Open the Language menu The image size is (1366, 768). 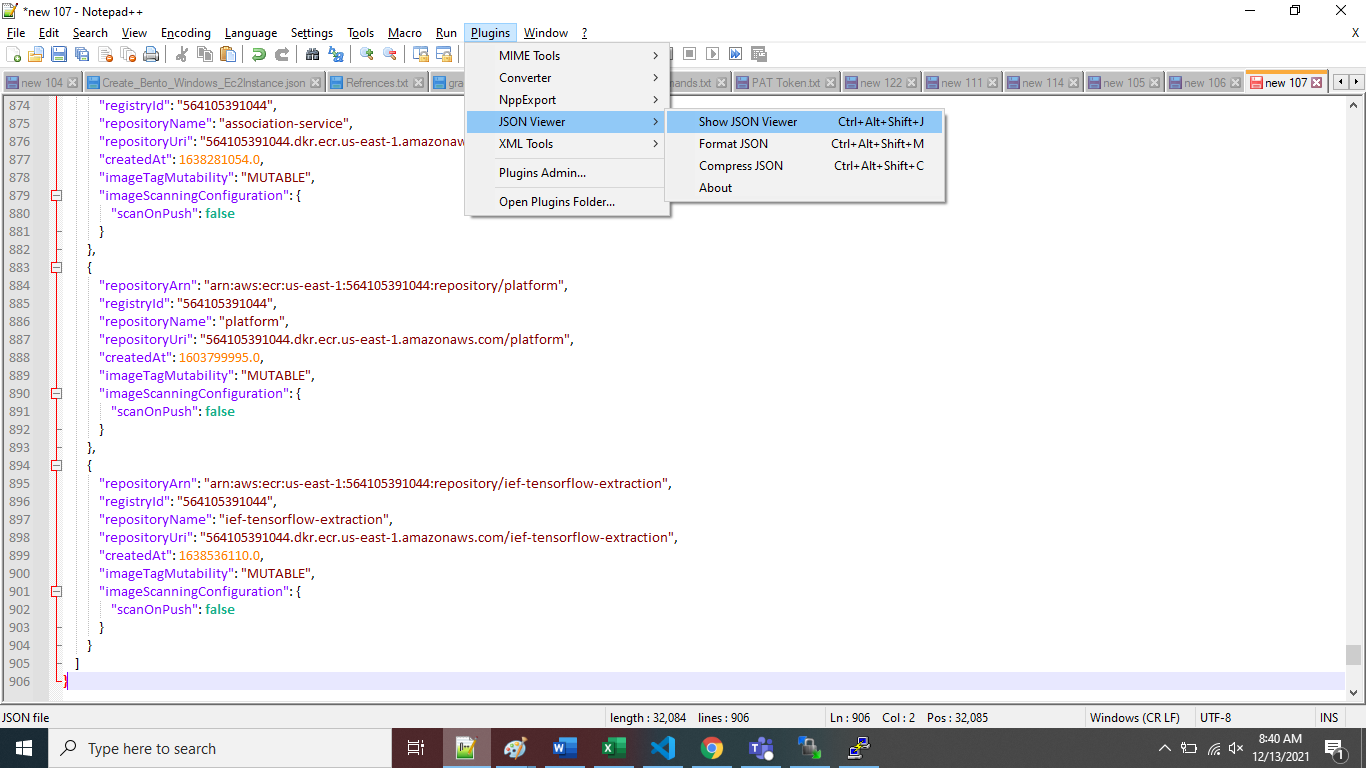click(x=251, y=33)
